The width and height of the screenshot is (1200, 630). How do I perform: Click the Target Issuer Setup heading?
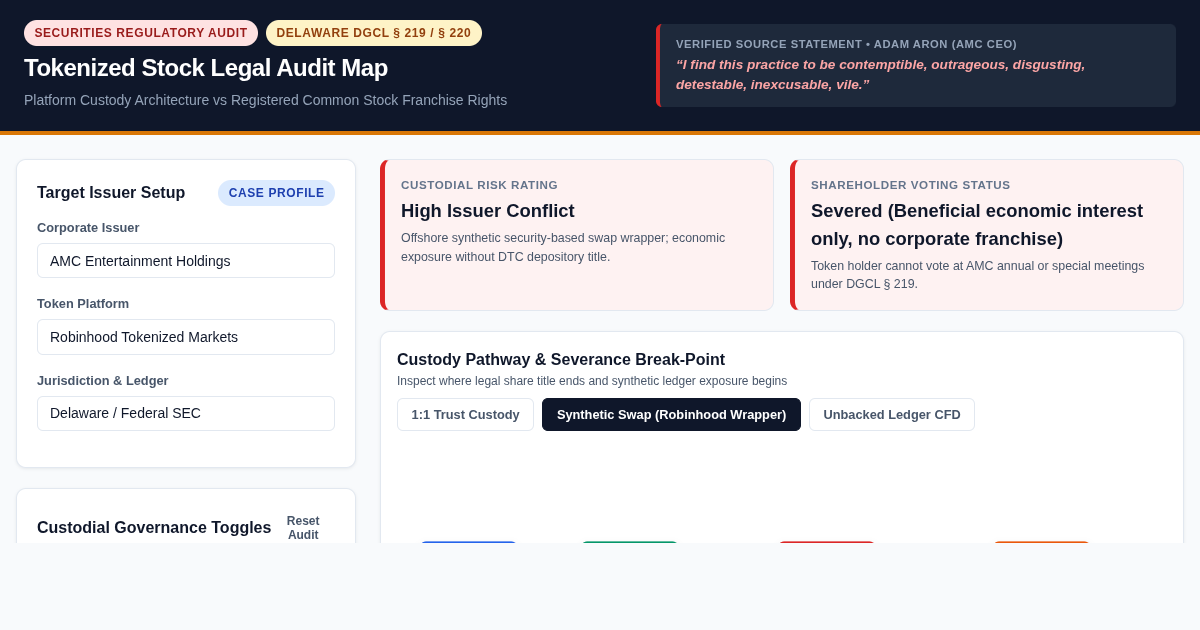tap(111, 193)
